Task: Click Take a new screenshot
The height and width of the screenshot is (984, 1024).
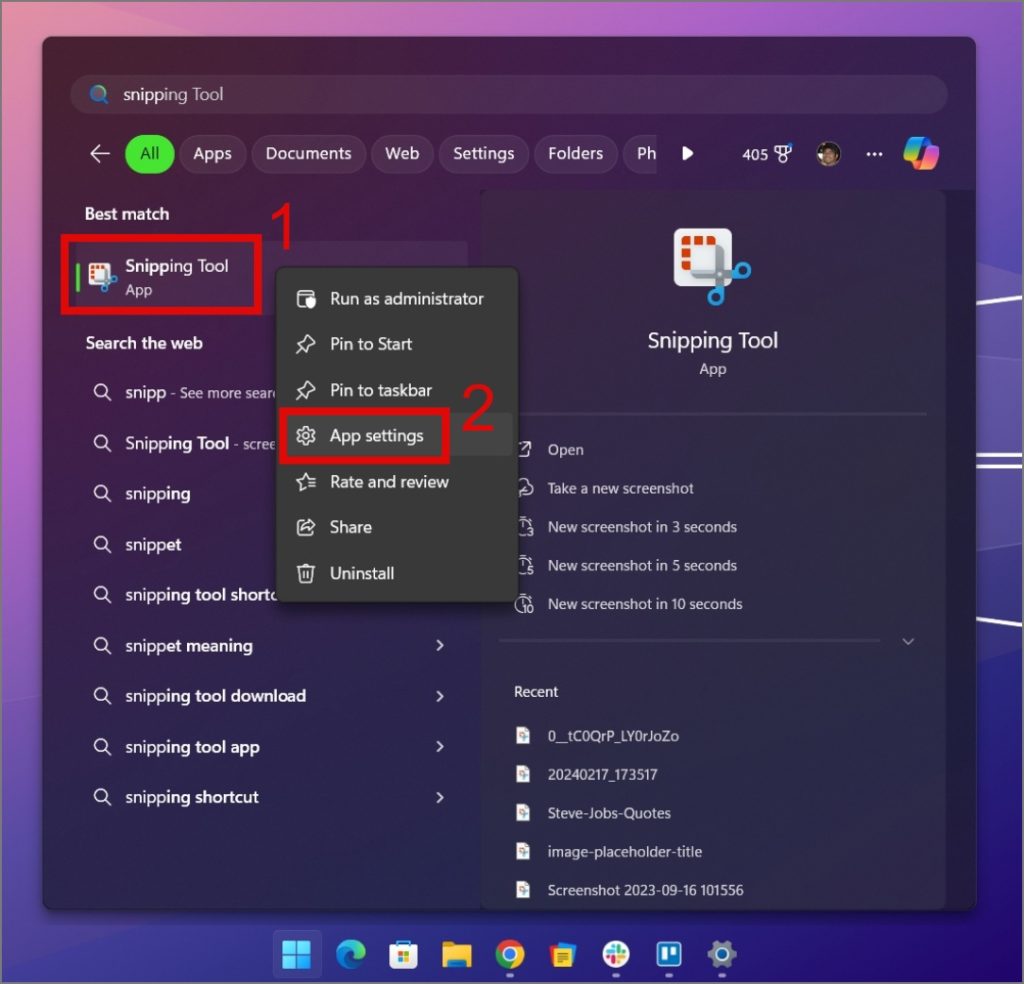Action: 620,488
